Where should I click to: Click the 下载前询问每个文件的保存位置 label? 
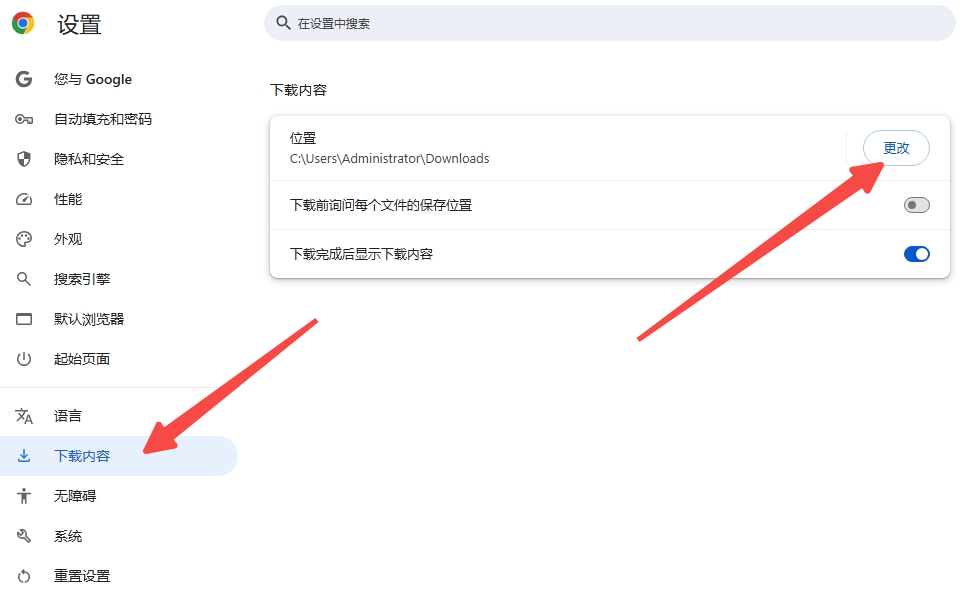coord(381,205)
